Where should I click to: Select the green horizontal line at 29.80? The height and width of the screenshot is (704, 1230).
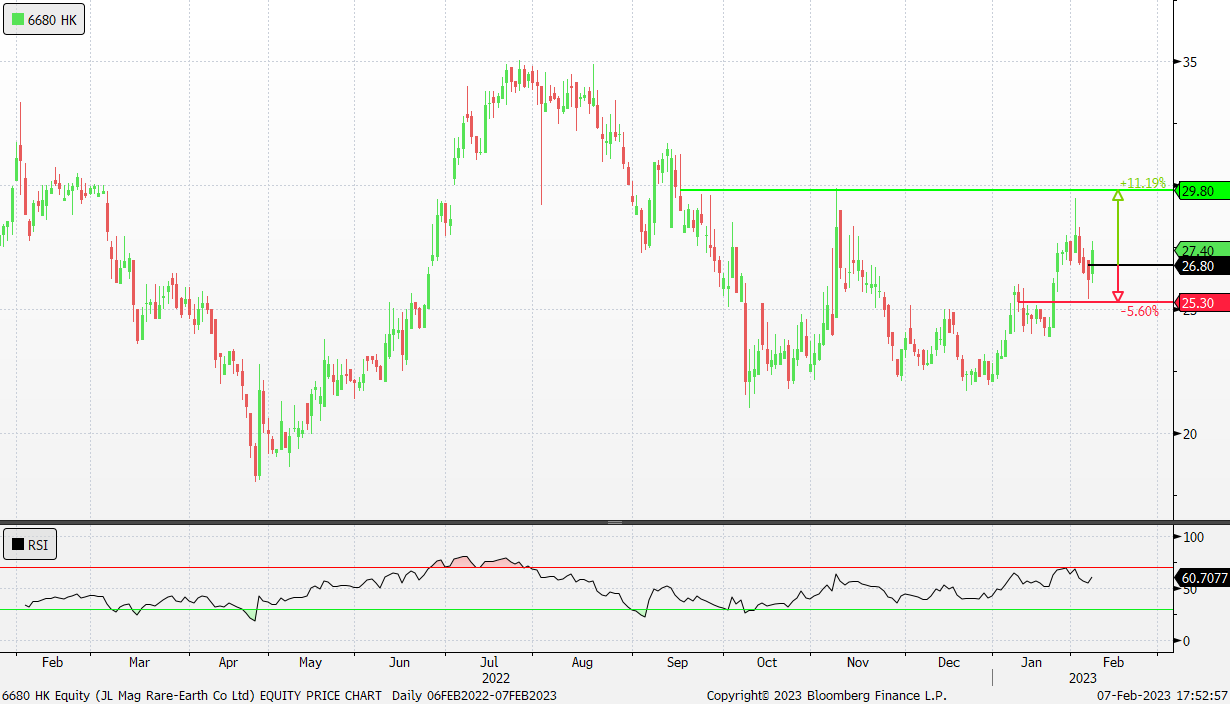point(925,190)
